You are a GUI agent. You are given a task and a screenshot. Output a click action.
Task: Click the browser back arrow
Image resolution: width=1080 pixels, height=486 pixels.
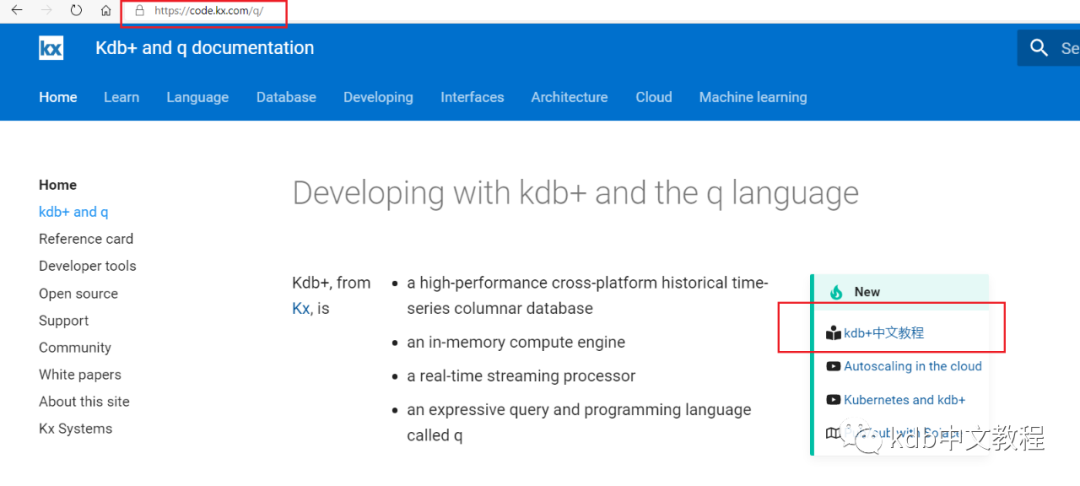(x=16, y=11)
